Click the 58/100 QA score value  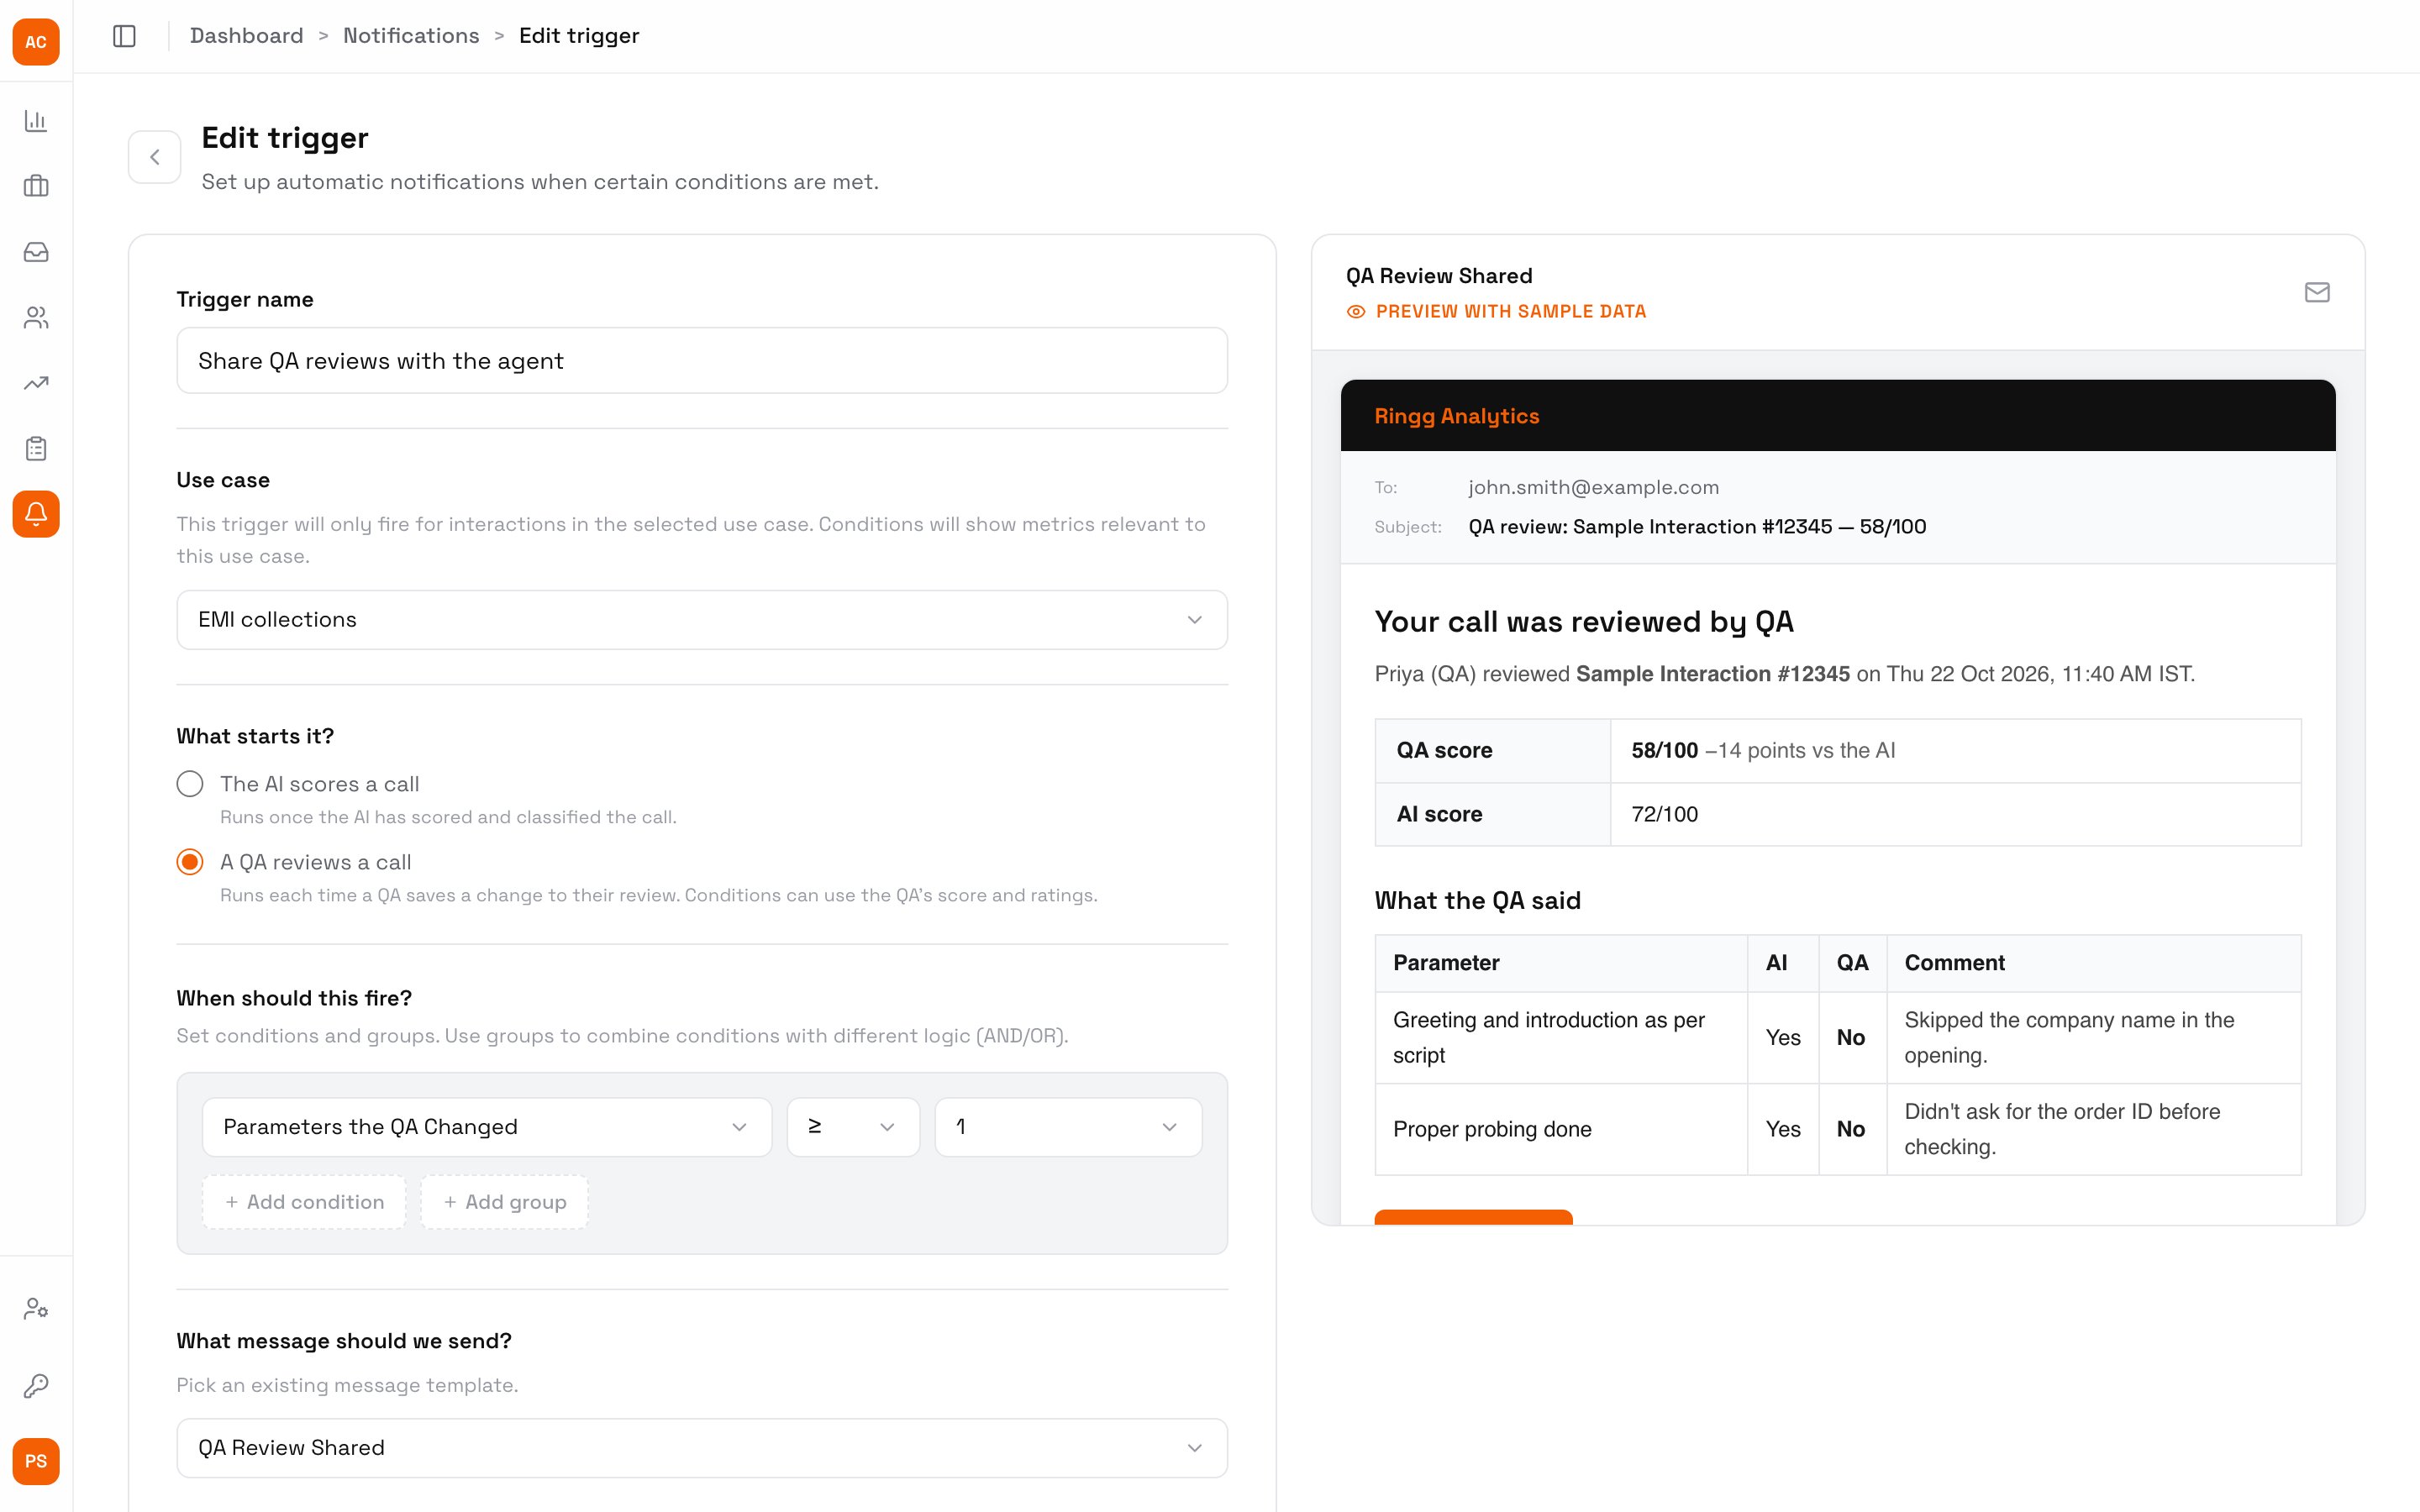tap(1664, 751)
